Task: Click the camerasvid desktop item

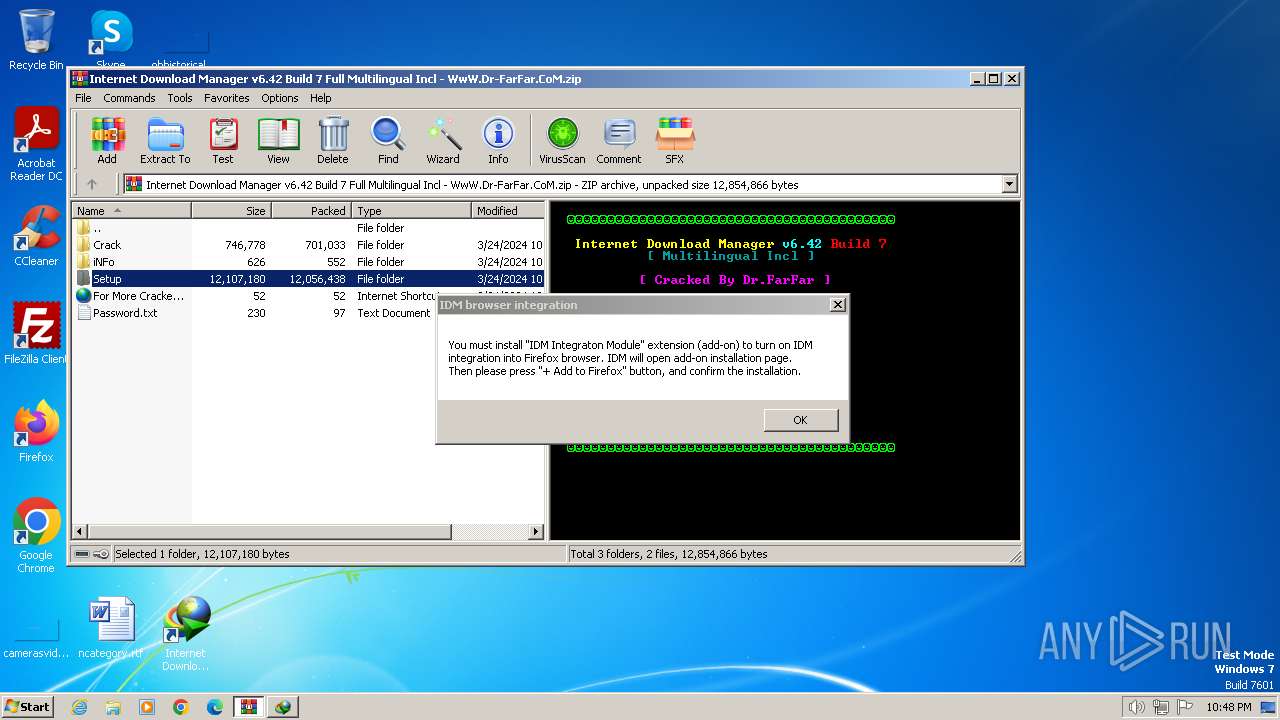Action: pyautogui.click(x=36, y=638)
